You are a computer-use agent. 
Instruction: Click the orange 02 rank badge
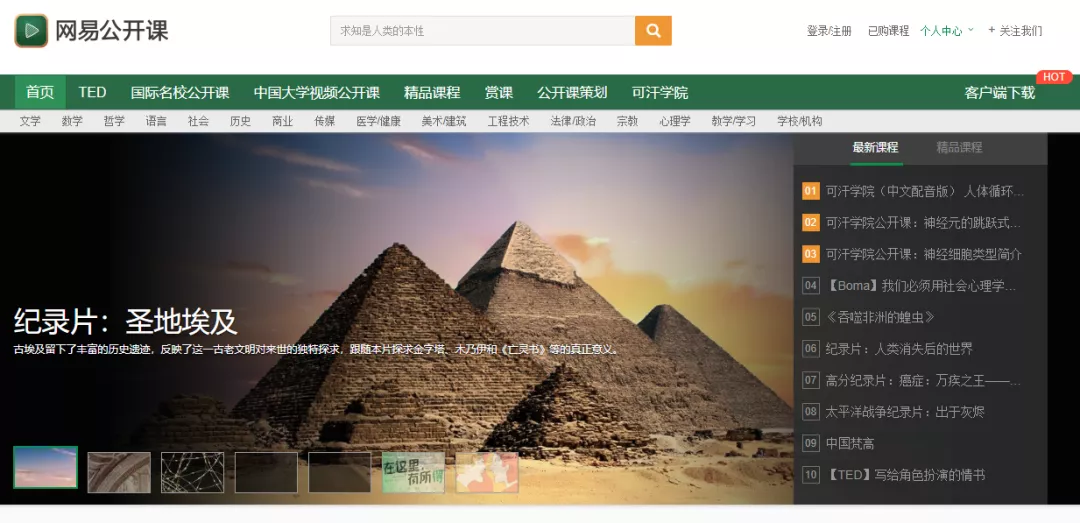(811, 223)
